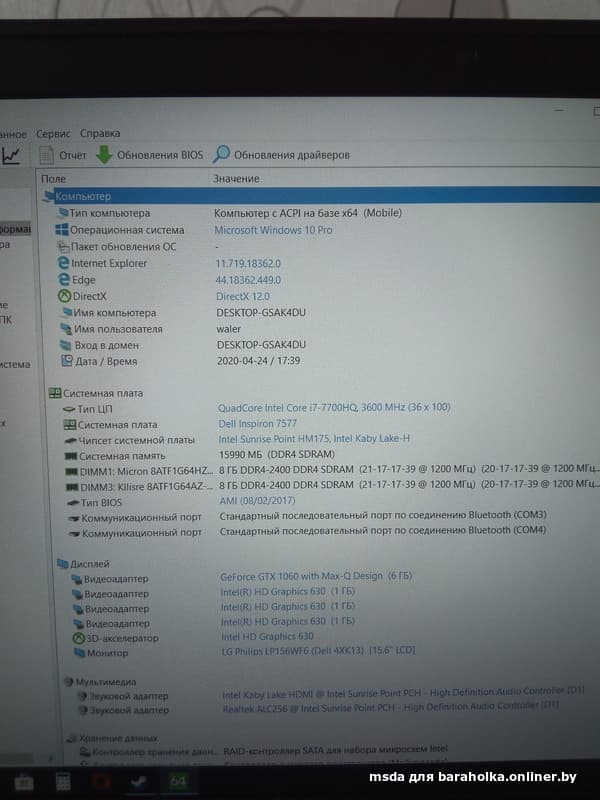Open the 11.719.18362.0 Internet Explorer link
Viewport: 600px width, 800px height.
click(x=248, y=264)
